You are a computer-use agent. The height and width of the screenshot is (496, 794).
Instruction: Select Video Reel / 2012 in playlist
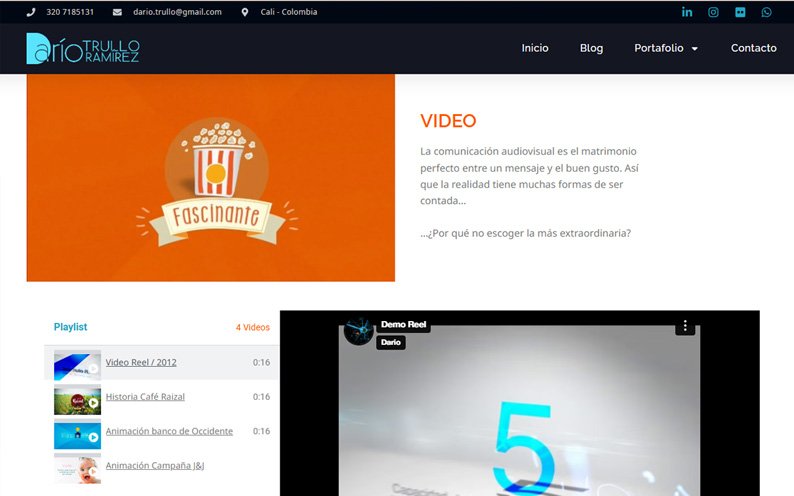coord(141,362)
